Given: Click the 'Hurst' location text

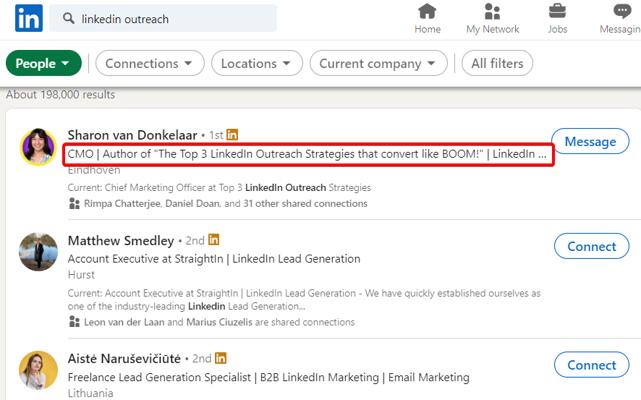Looking at the screenshot, I should 81,274.
